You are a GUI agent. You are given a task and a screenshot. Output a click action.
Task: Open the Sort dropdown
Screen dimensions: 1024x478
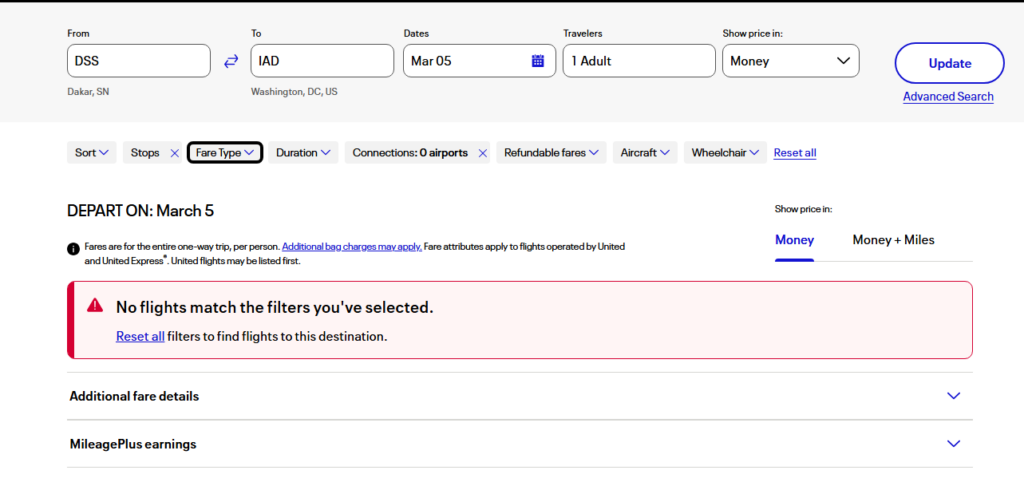click(x=91, y=153)
